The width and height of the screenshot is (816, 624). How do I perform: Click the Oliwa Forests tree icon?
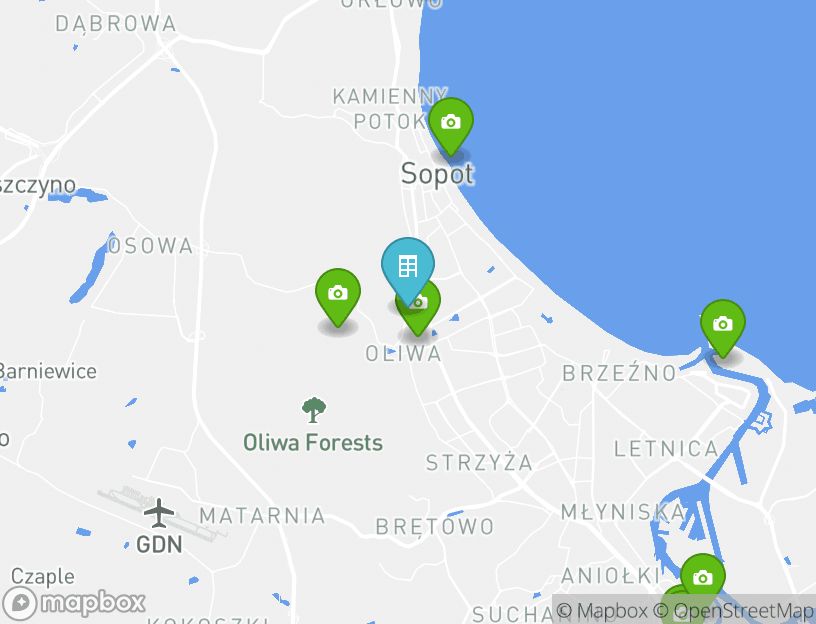click(x=314, y=410)
